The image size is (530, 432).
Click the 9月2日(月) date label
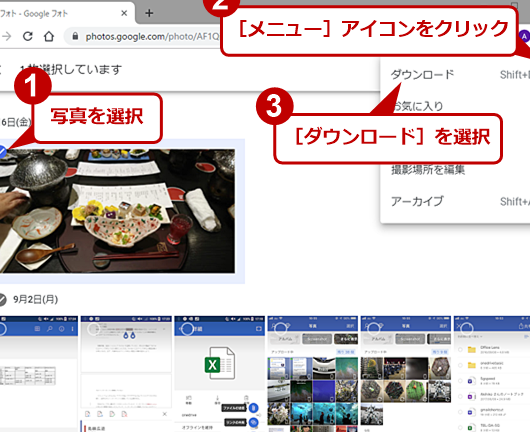35,299
